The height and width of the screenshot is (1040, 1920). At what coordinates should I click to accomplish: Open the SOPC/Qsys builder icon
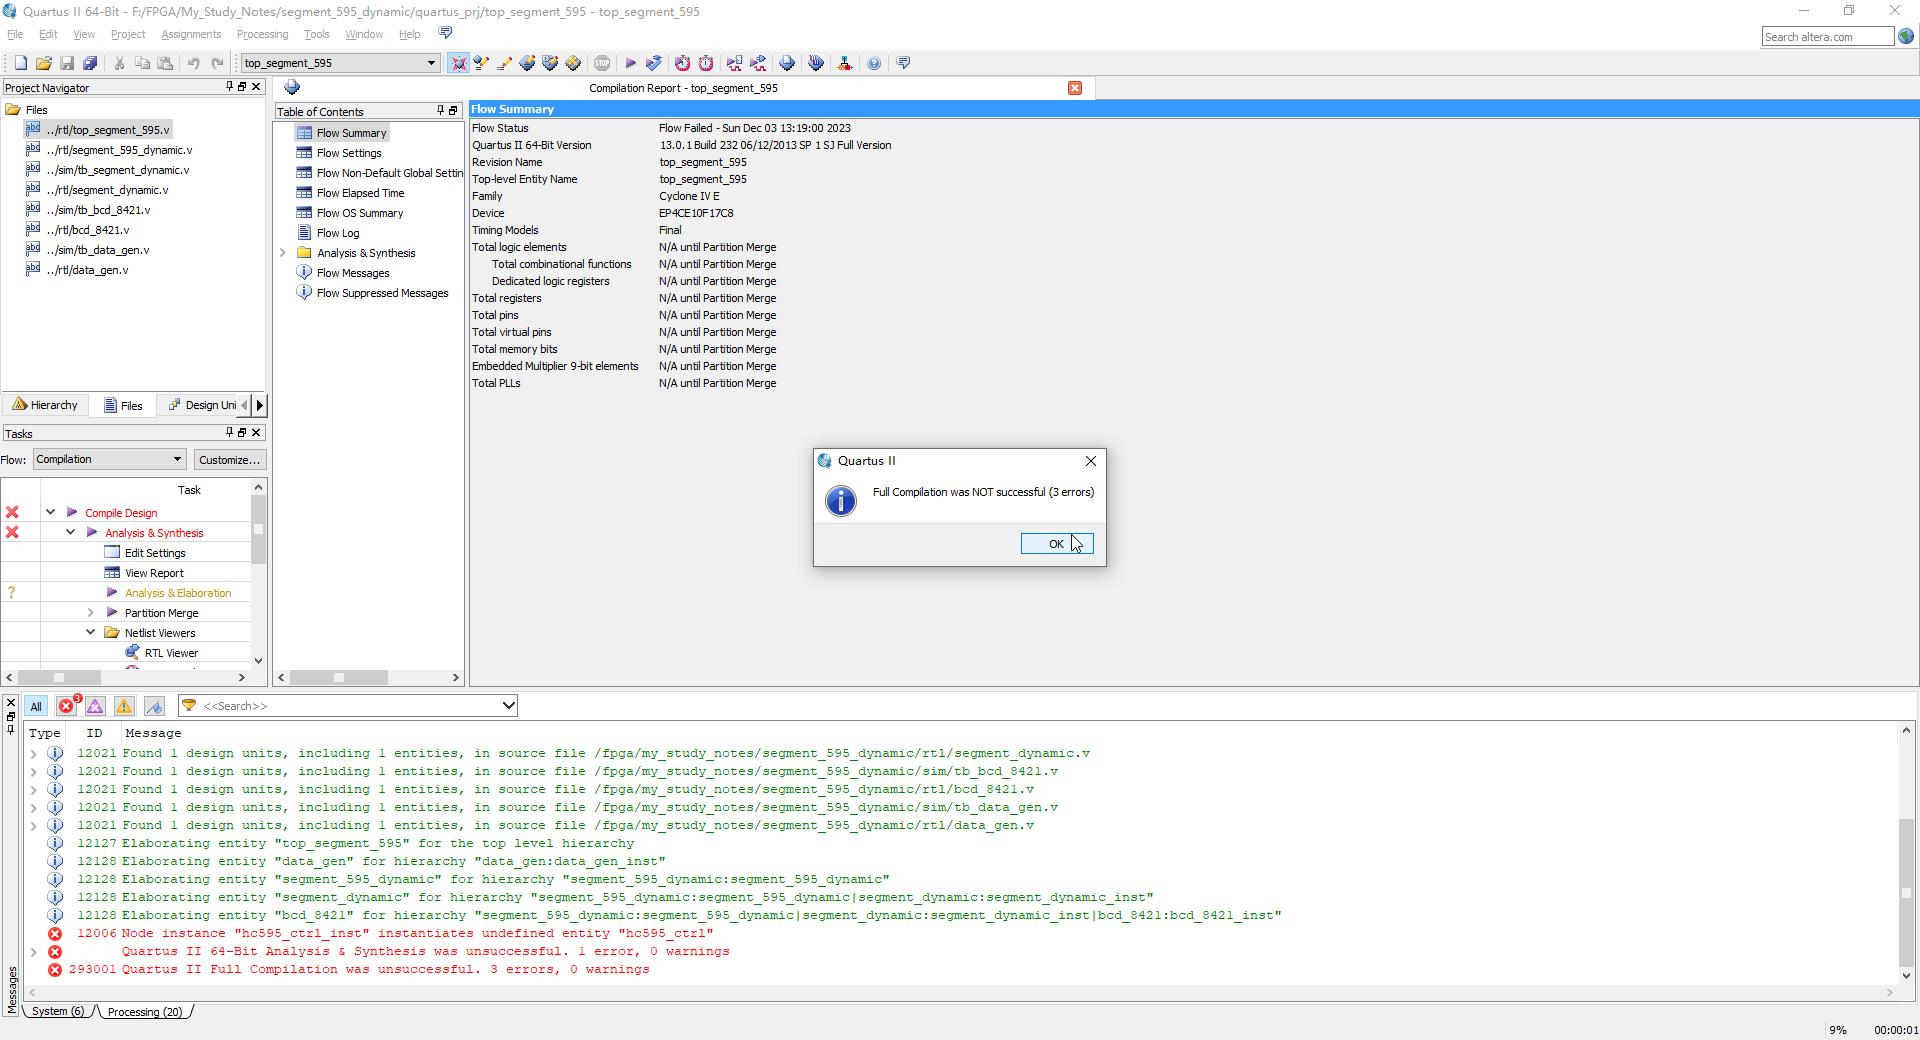(x=845, y=63)
